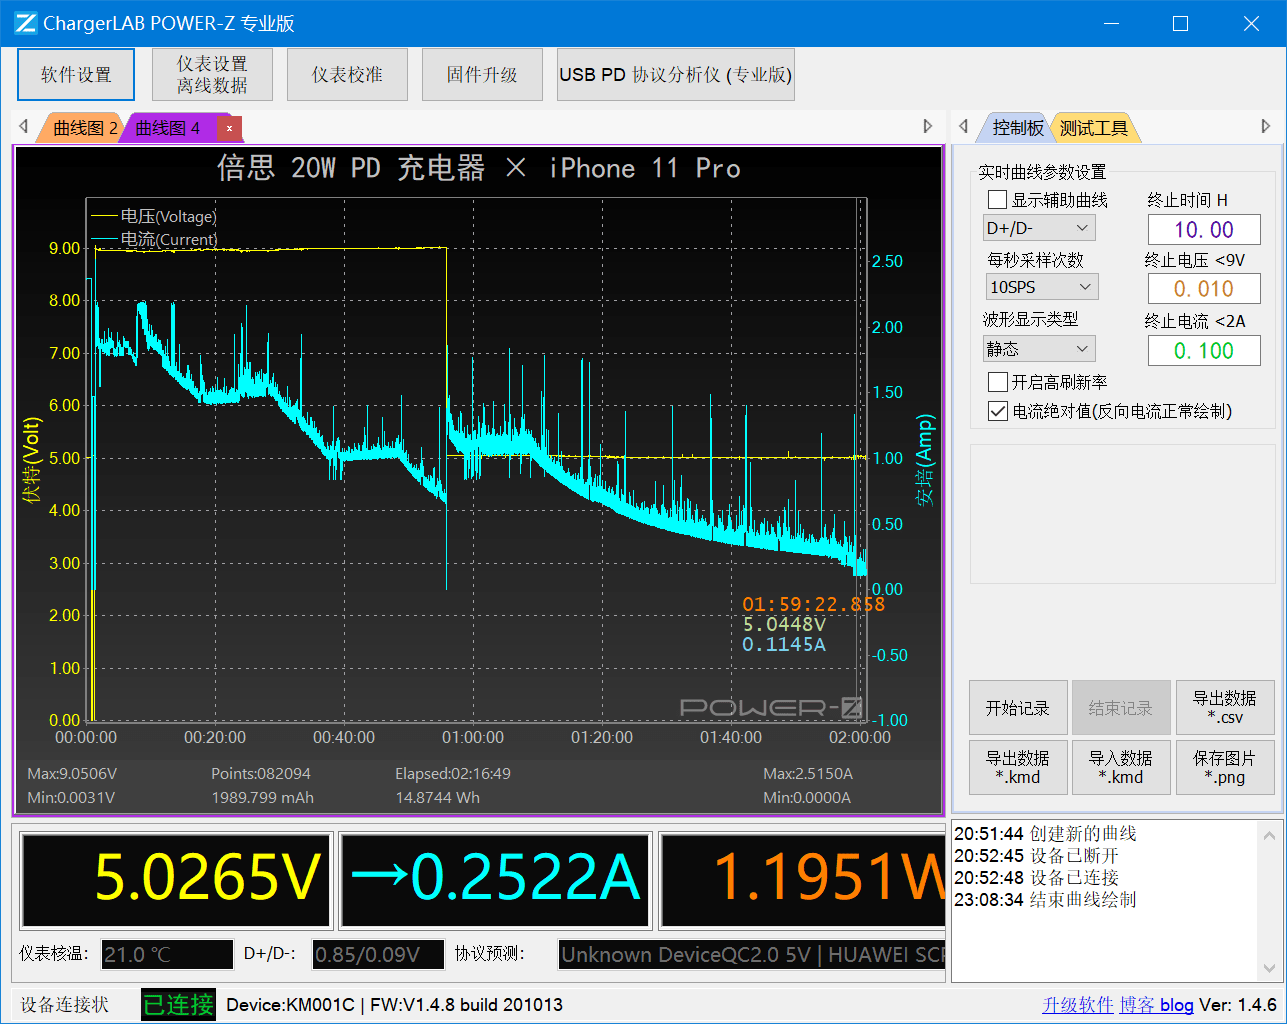
Task: Open 仪表设置 离线数据 button
Action: tap(212, 75)
